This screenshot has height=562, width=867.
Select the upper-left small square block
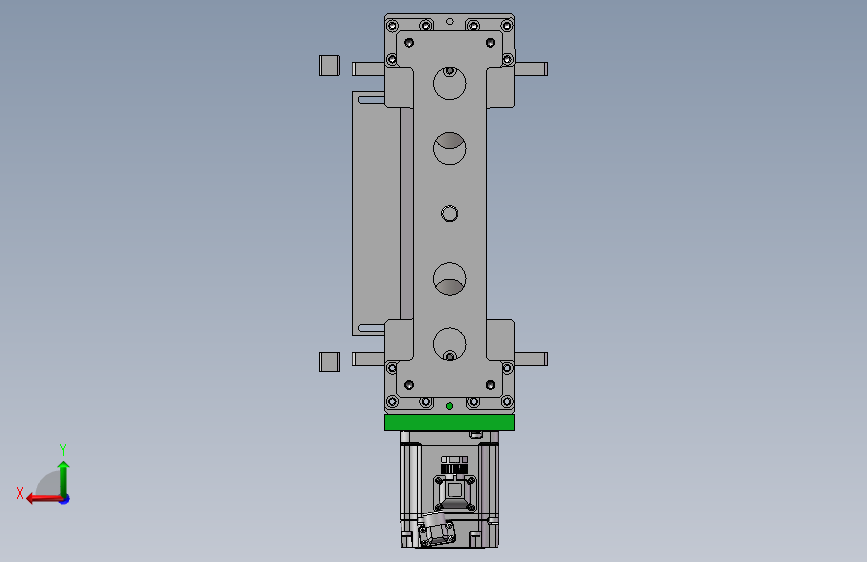click(330, 65)
